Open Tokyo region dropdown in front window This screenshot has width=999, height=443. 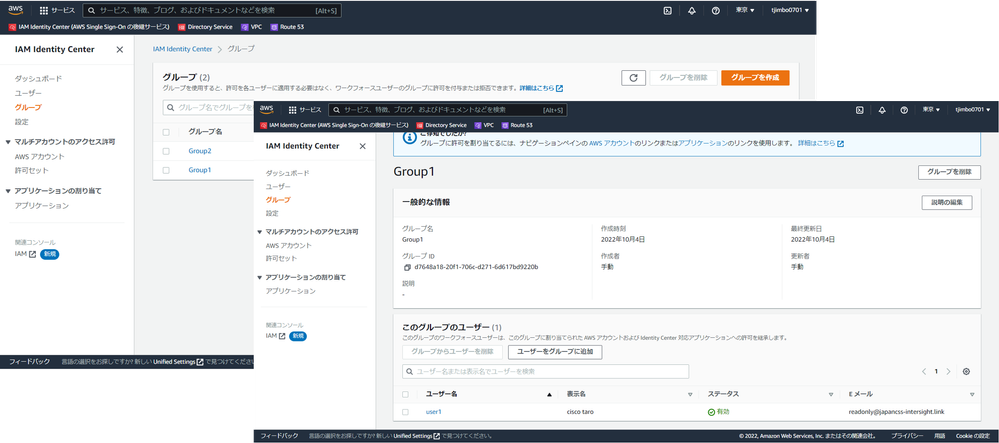point(932,110)
